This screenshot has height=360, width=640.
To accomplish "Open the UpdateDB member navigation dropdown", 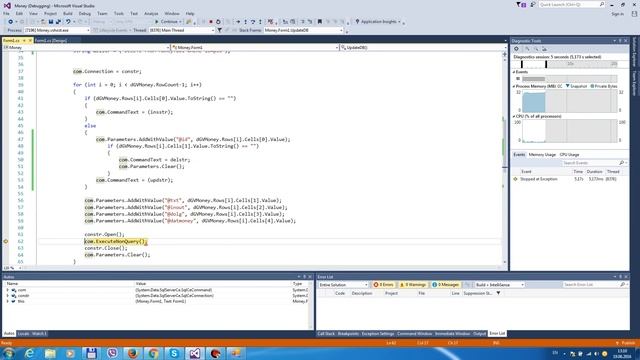I will [423, 48].
